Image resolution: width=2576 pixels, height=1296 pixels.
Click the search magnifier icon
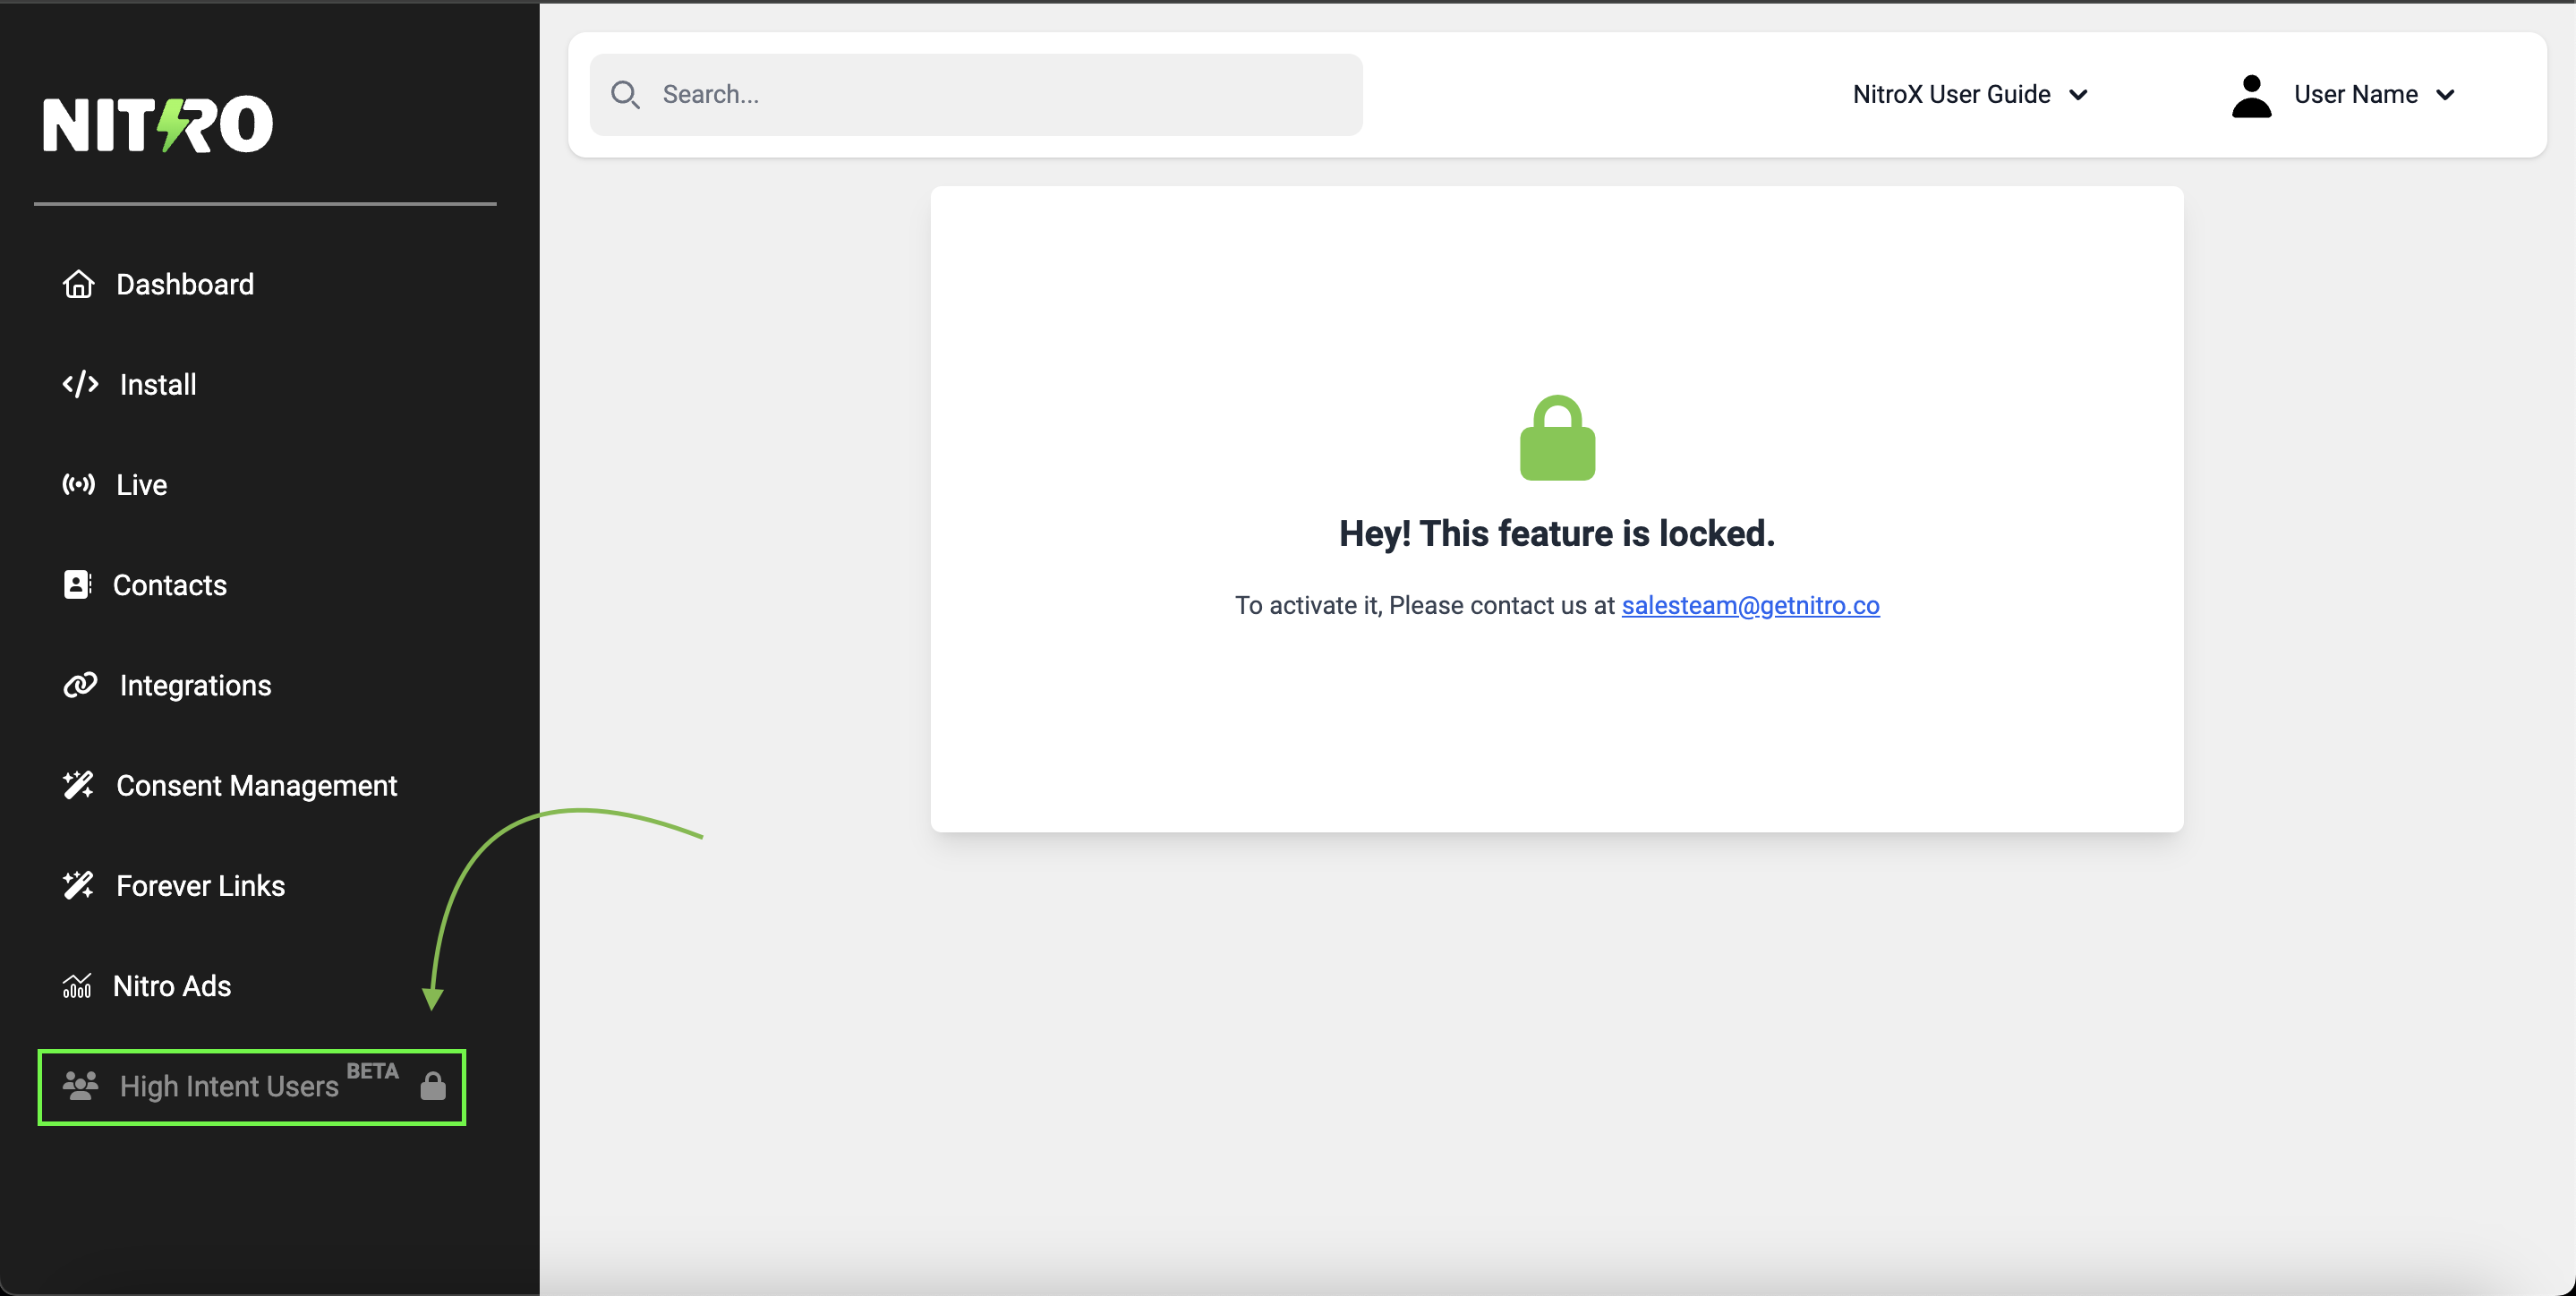(625, 95)
